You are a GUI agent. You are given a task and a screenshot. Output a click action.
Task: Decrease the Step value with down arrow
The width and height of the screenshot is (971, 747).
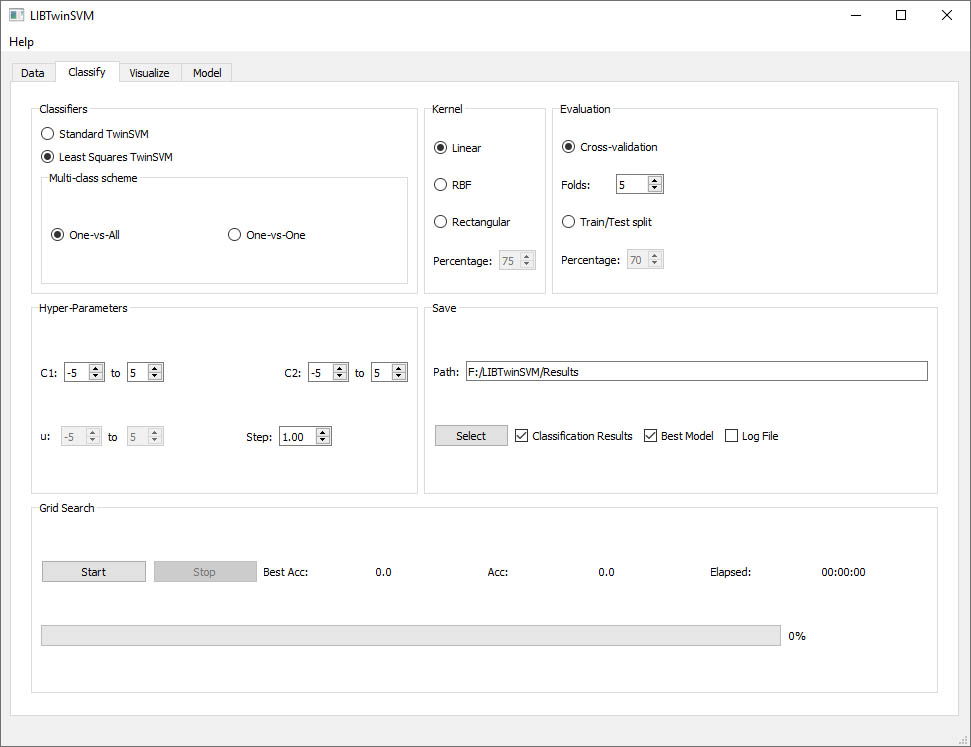[323, 440]
